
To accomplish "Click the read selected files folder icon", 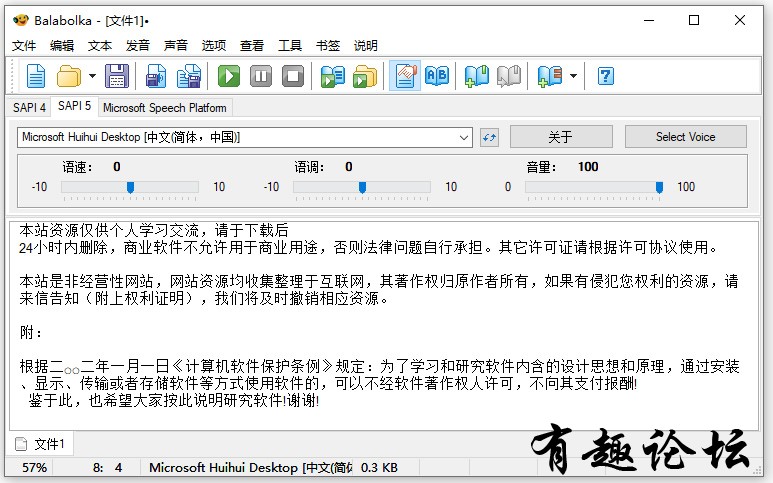I will (x=365, y=76).
